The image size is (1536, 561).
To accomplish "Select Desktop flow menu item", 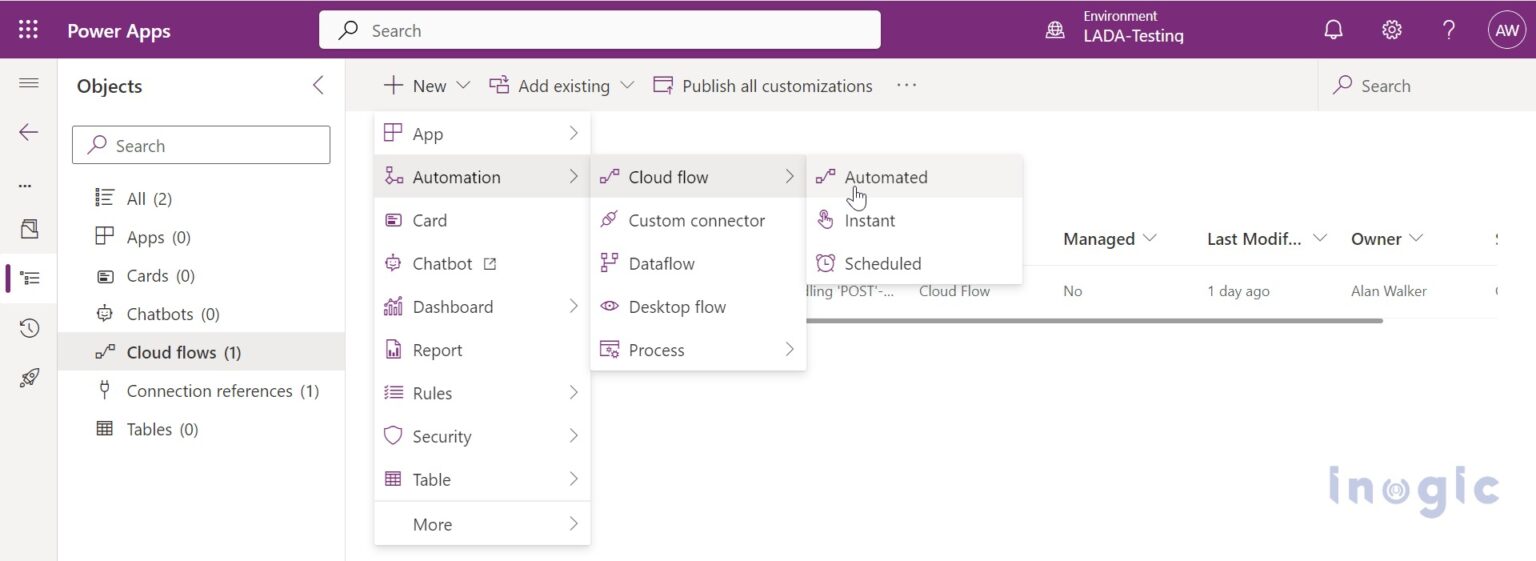I will [x=677, y=307].
